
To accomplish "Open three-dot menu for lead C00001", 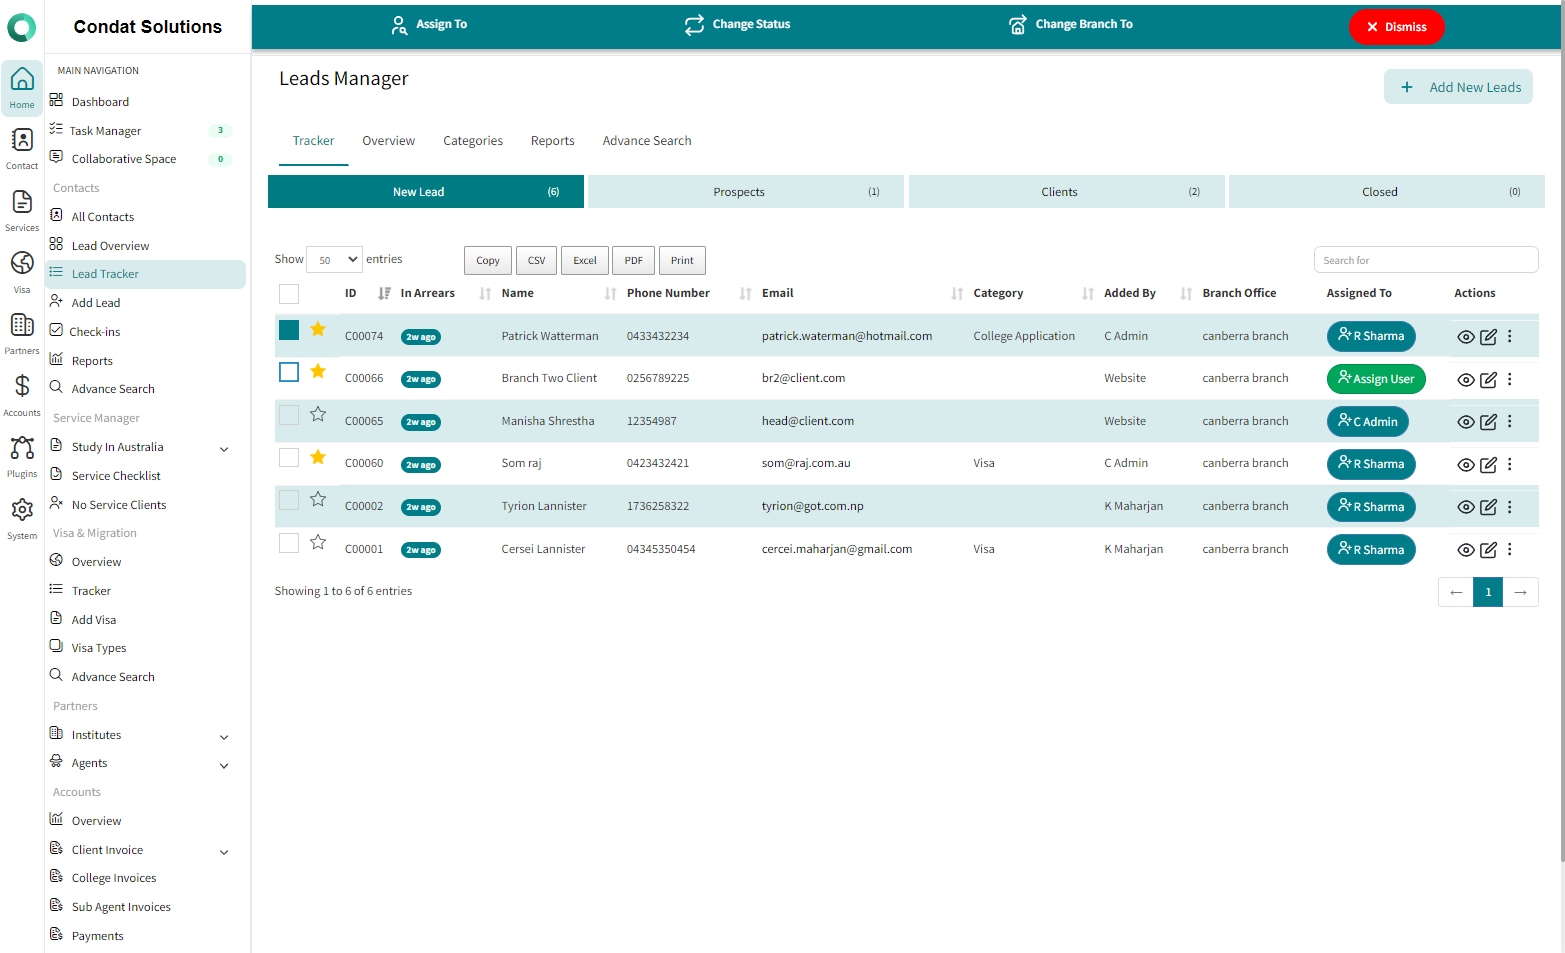I will coord(1510,550).
